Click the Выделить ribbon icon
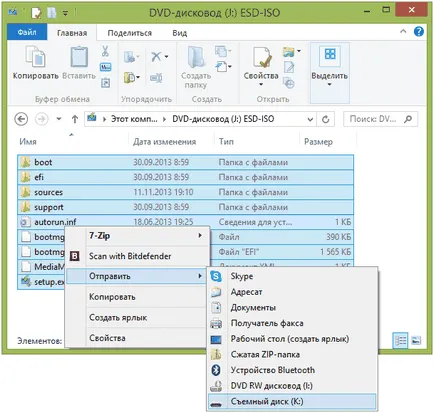The image size is (434, 413). (x=330, y=55)
